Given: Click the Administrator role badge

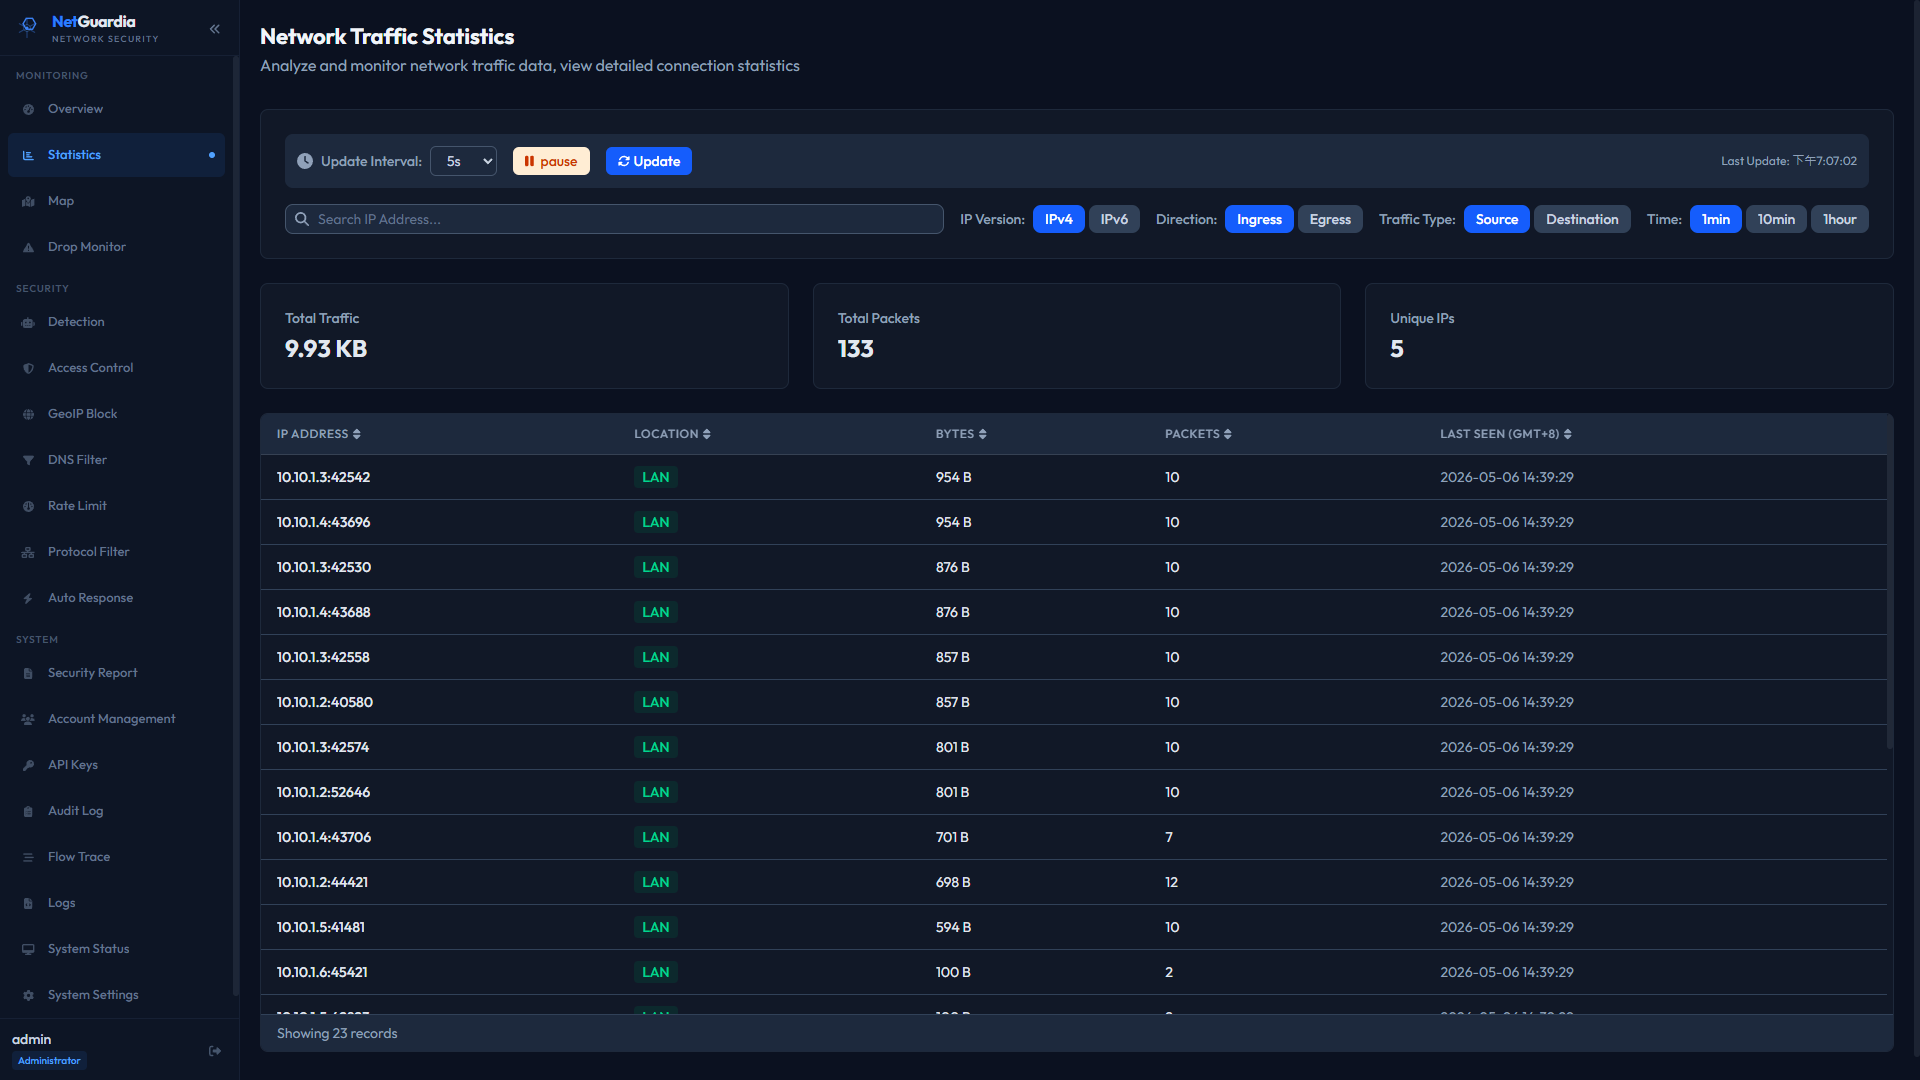Looking at the screenshot, I should [49, 1061].
